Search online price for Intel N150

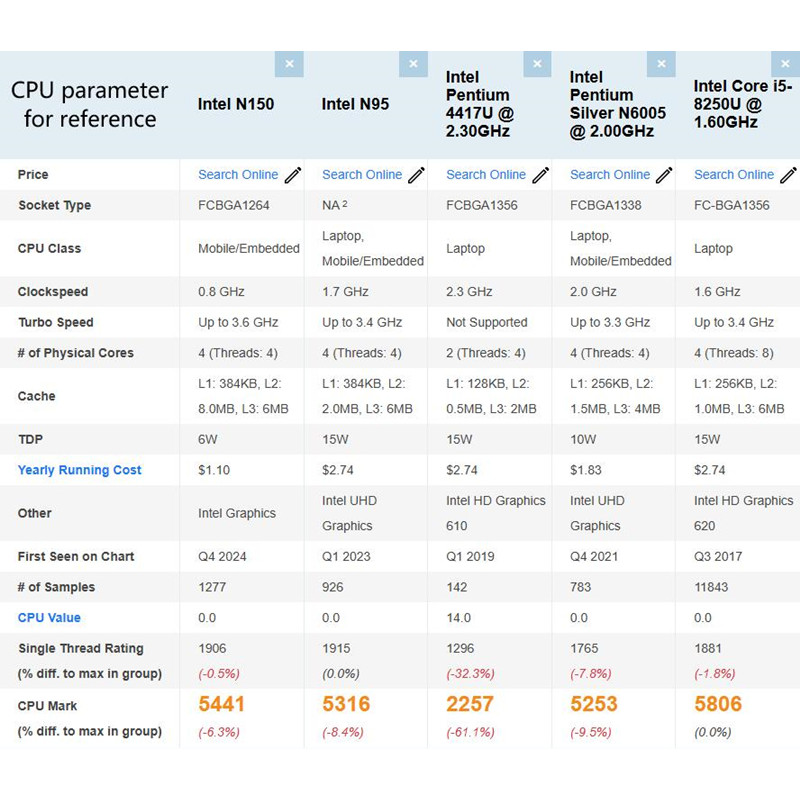(238, 175)
